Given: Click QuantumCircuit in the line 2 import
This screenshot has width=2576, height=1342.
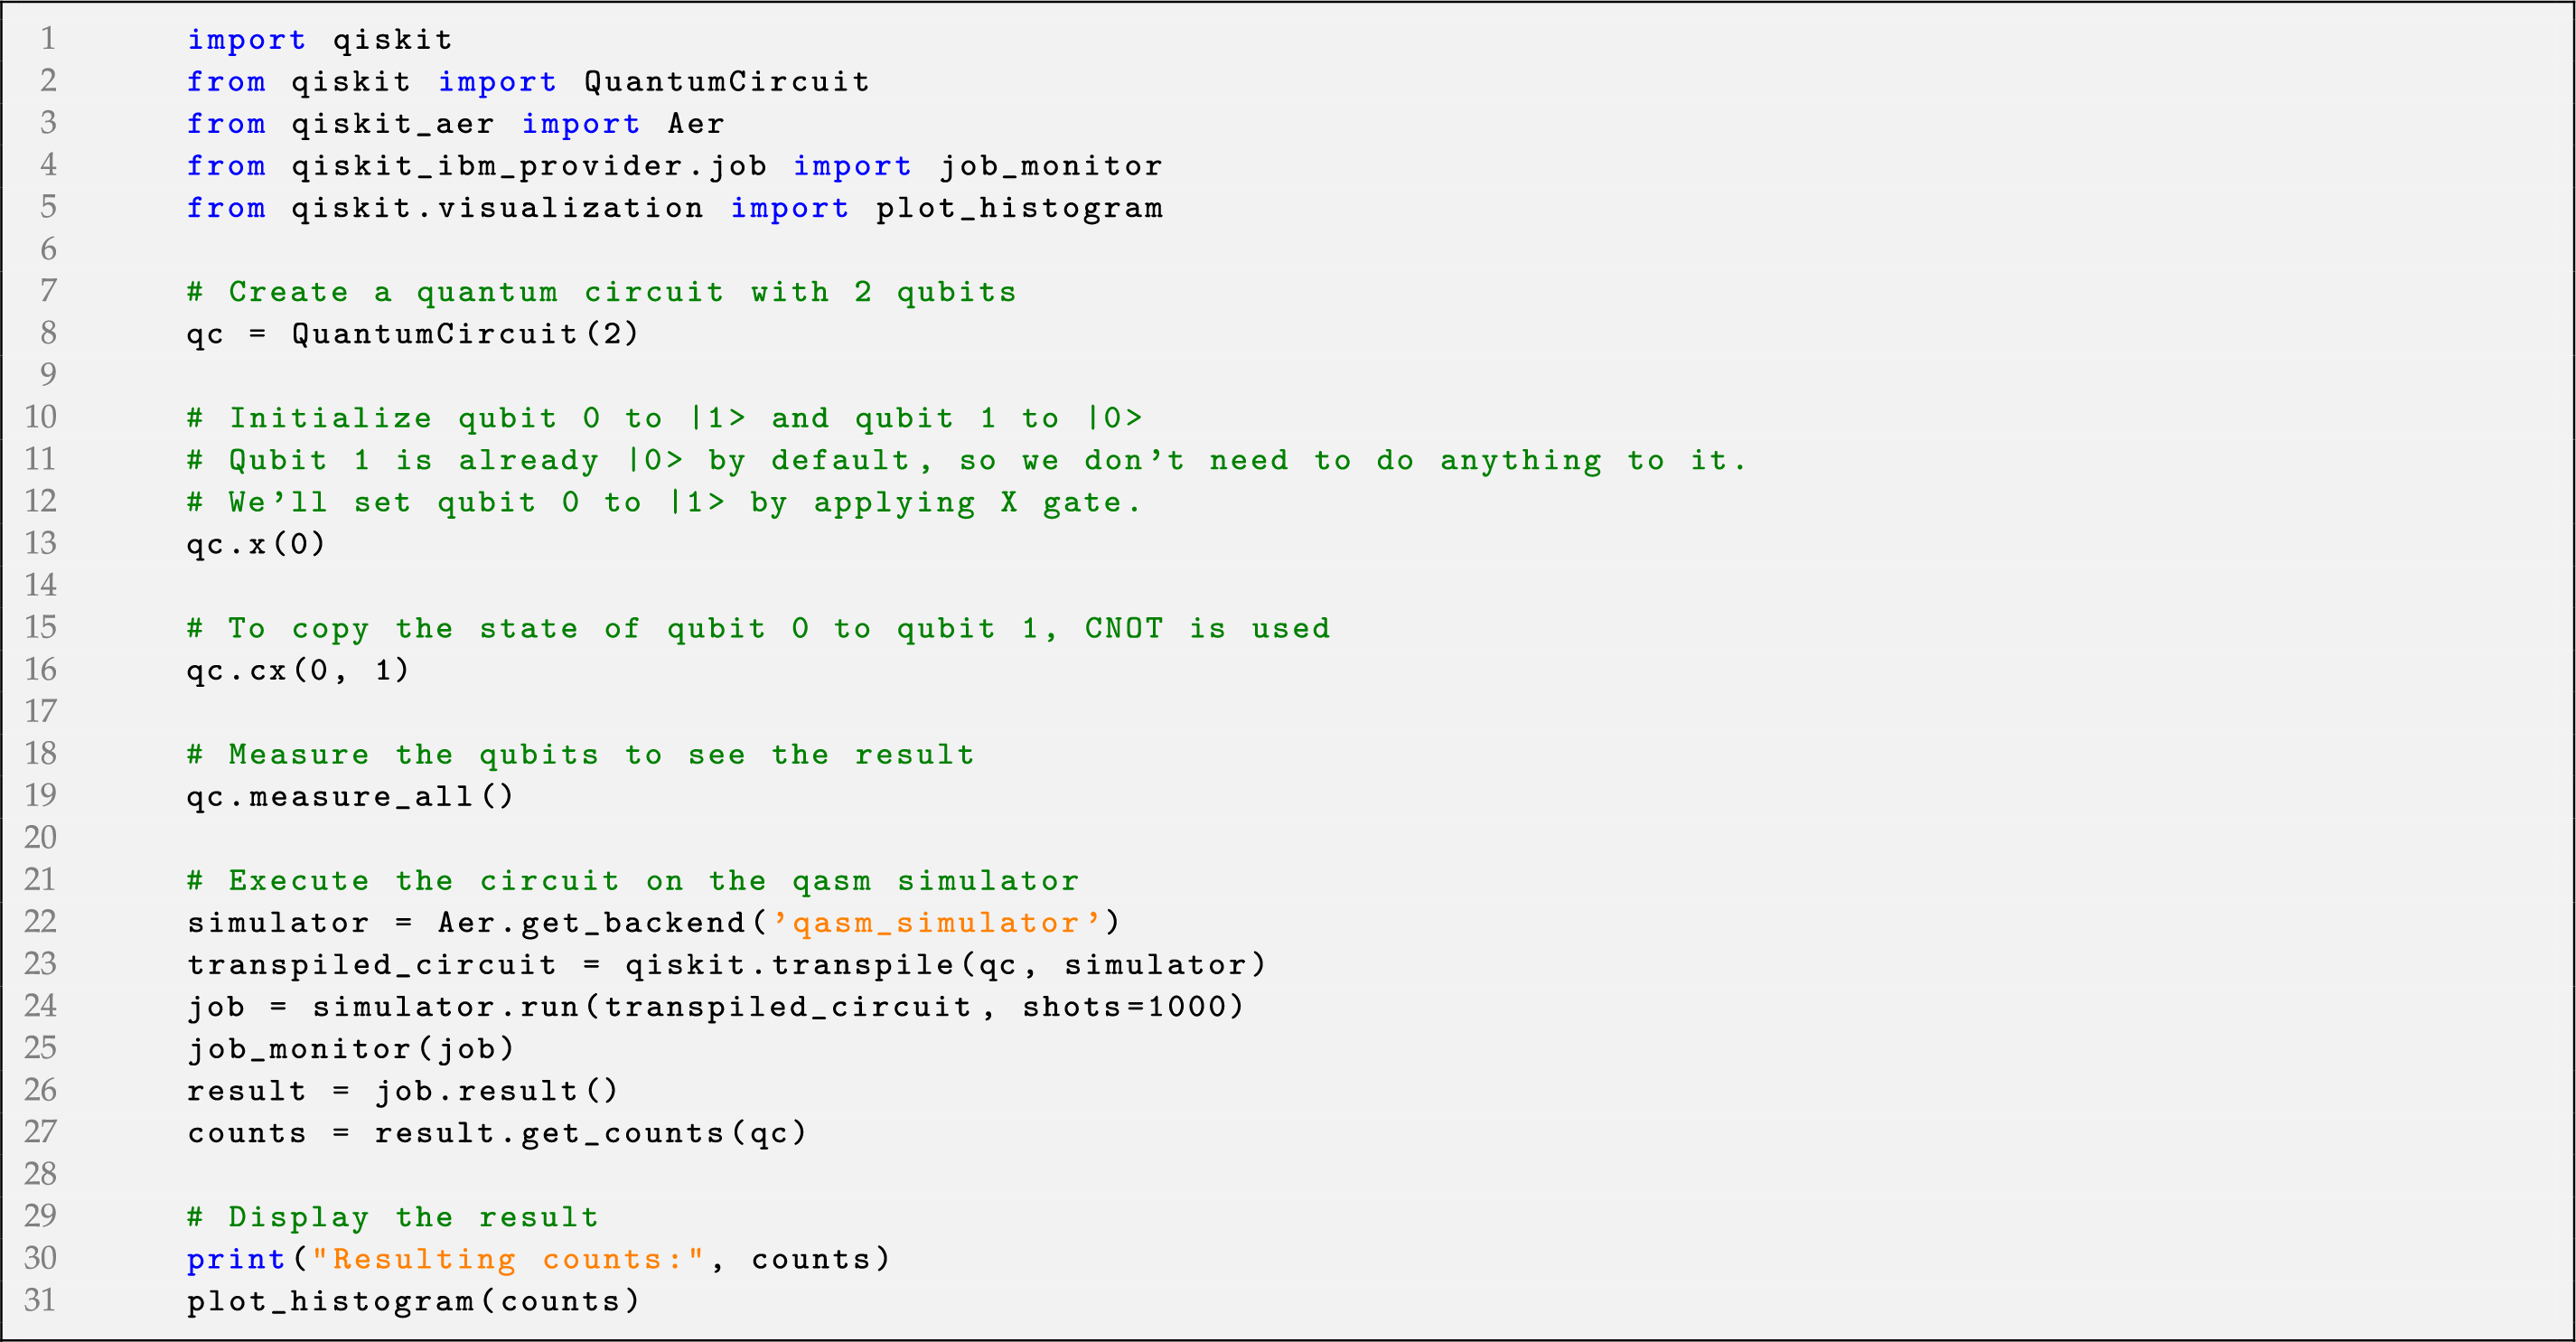Looking at the screenshot, I should click(726, 81).
